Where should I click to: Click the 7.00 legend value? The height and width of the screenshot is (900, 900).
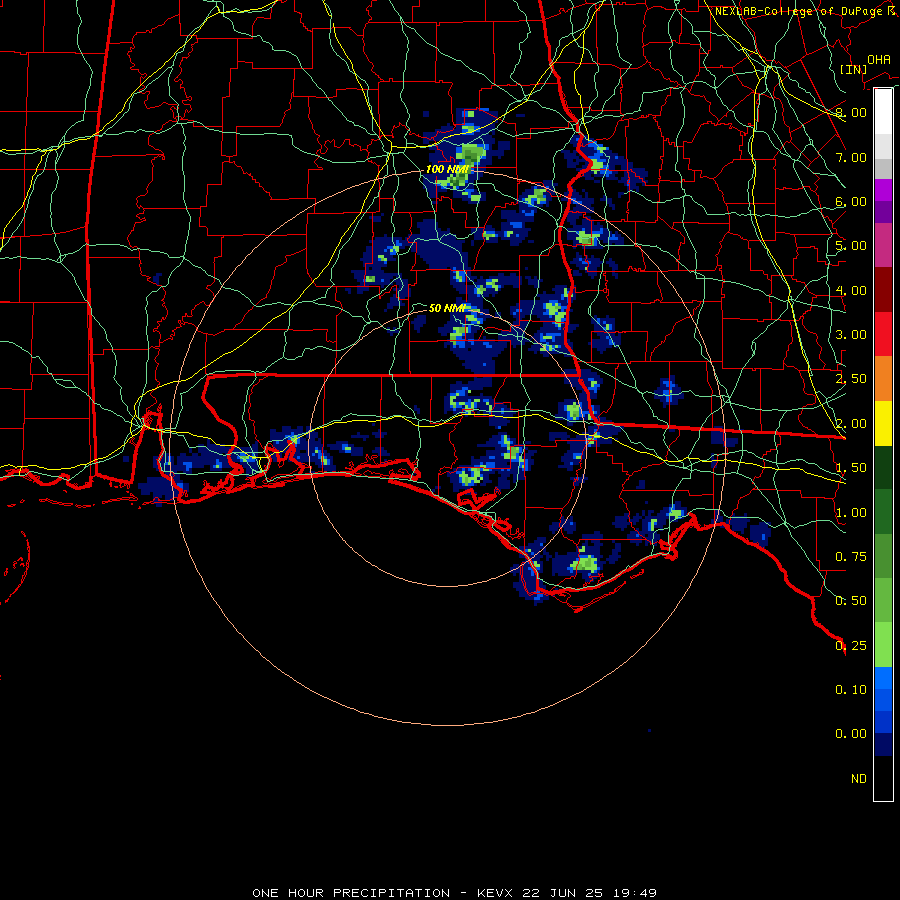pos(851,157)
